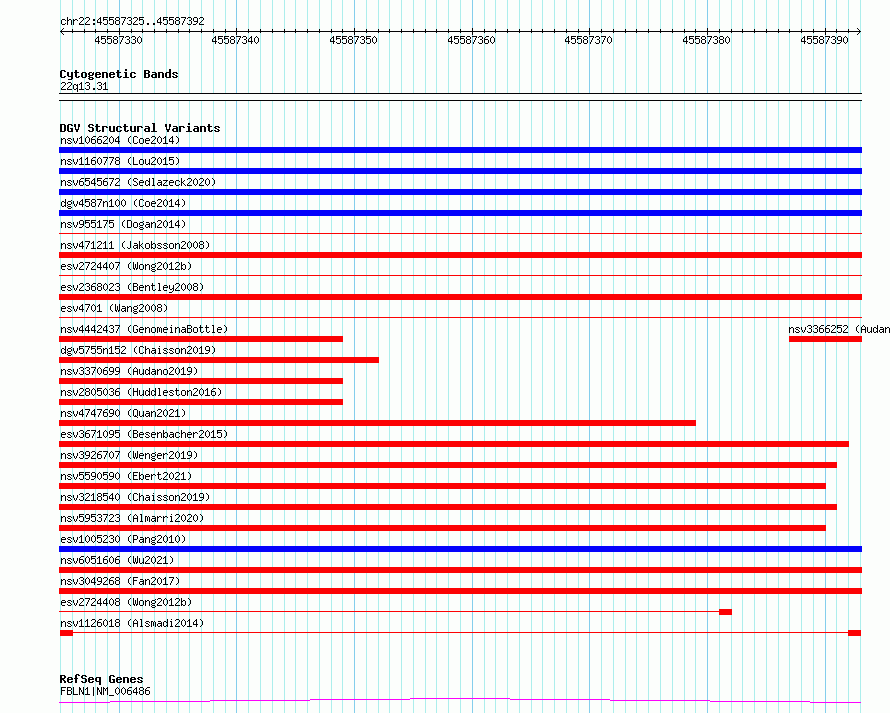Viewport: 890px width, 713px height.
Task: Click the red bar under nsv3370699
Action: [x=201, y=381]
